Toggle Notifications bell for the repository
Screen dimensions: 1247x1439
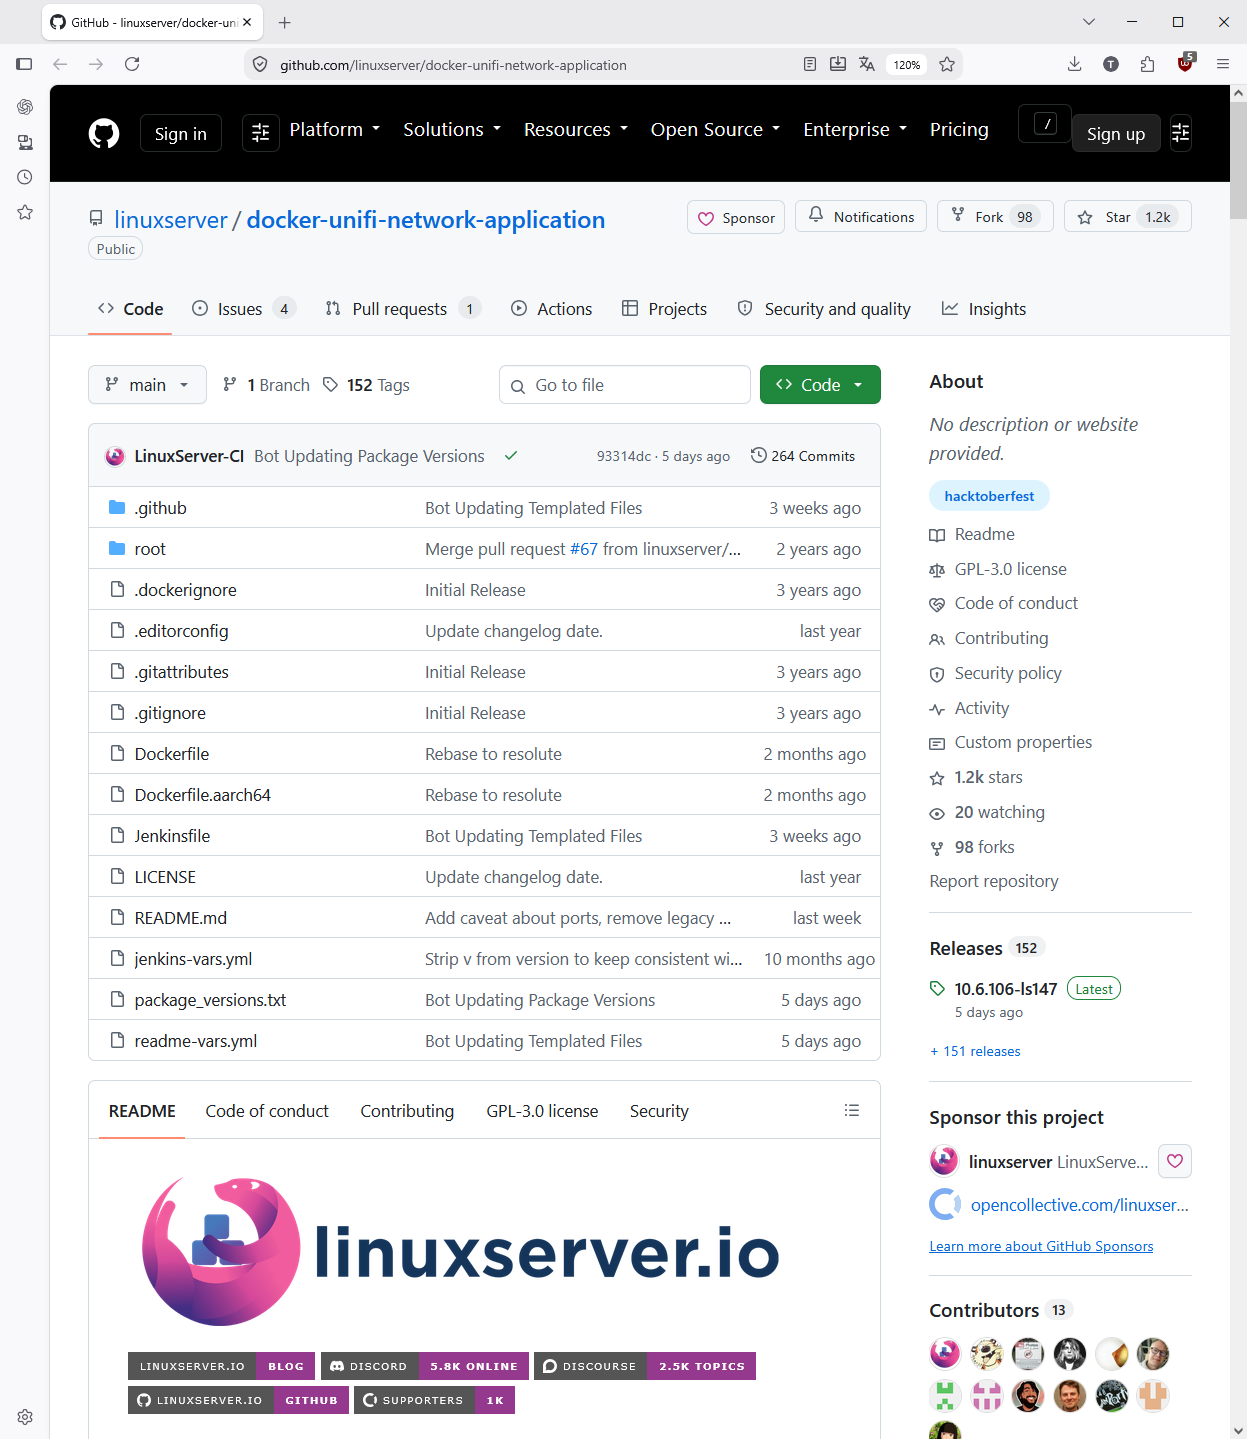pyautogui.click(x=861, y=217)
